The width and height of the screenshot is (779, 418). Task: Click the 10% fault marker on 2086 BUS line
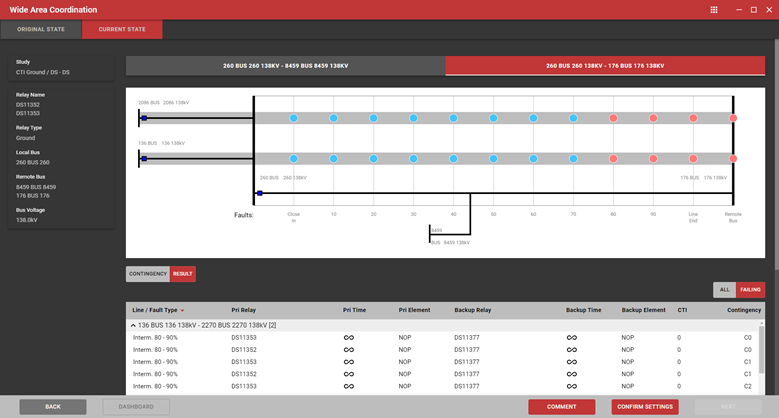[333, 118]
